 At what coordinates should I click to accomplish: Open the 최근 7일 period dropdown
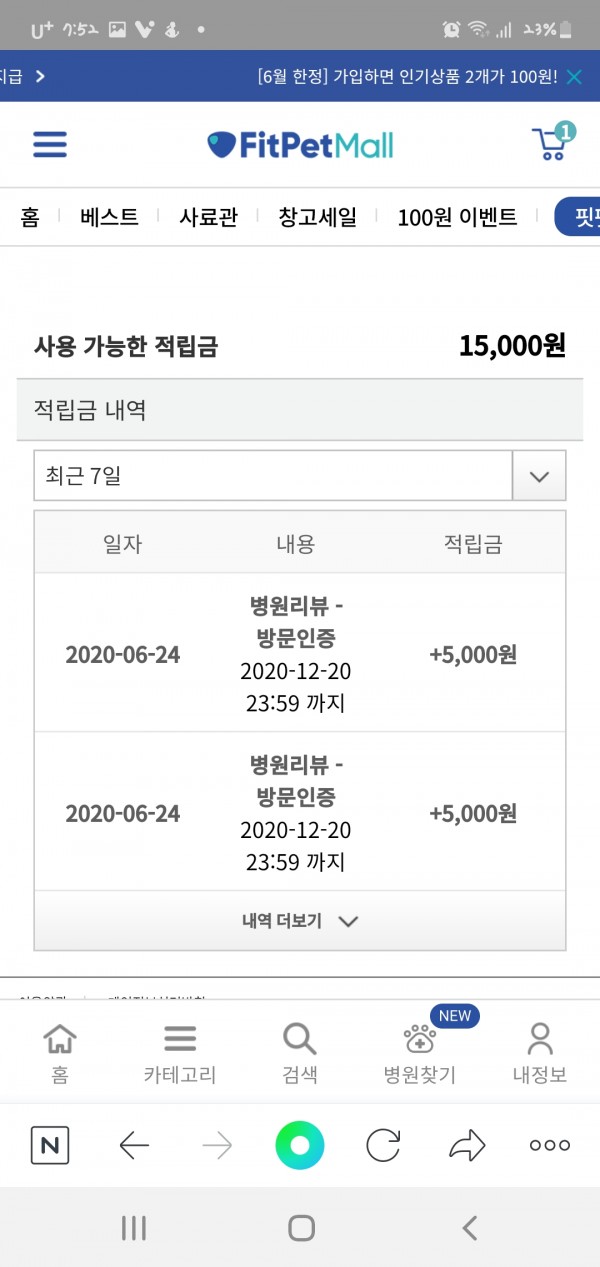pos(273,476)
